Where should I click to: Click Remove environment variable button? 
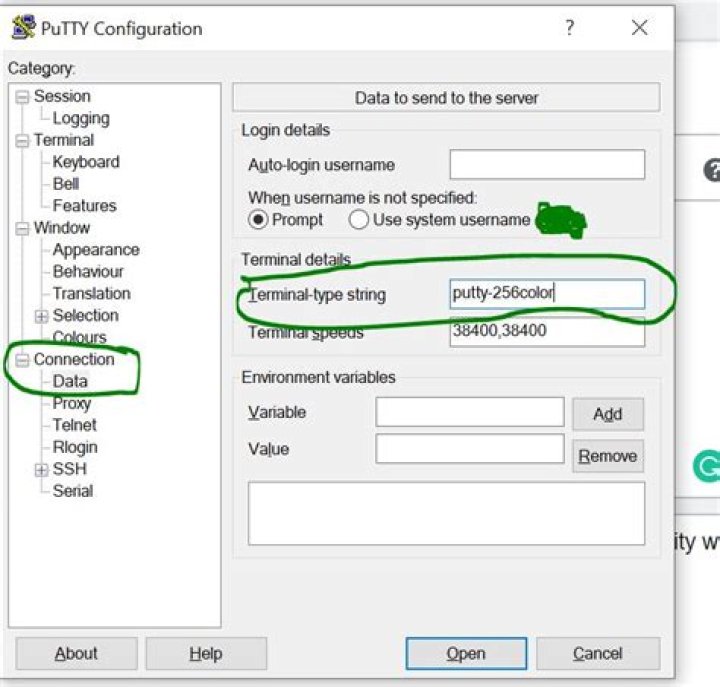[608, 456]
